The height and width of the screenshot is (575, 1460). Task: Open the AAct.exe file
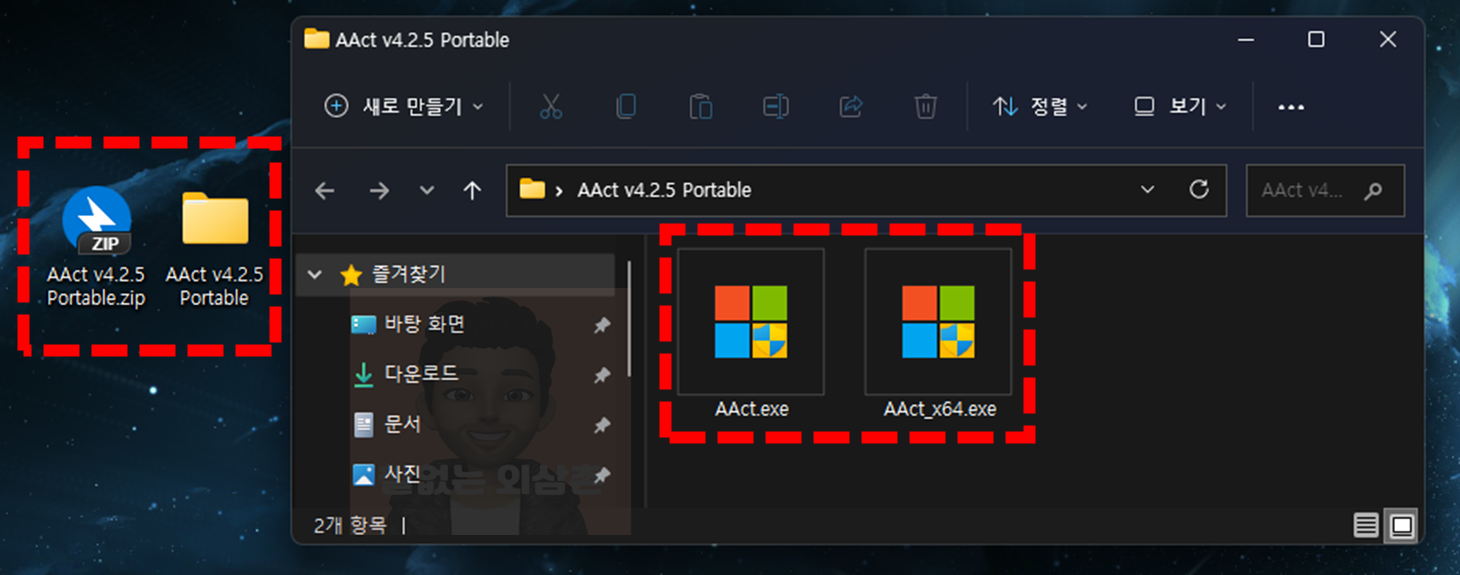coord(751,333)
